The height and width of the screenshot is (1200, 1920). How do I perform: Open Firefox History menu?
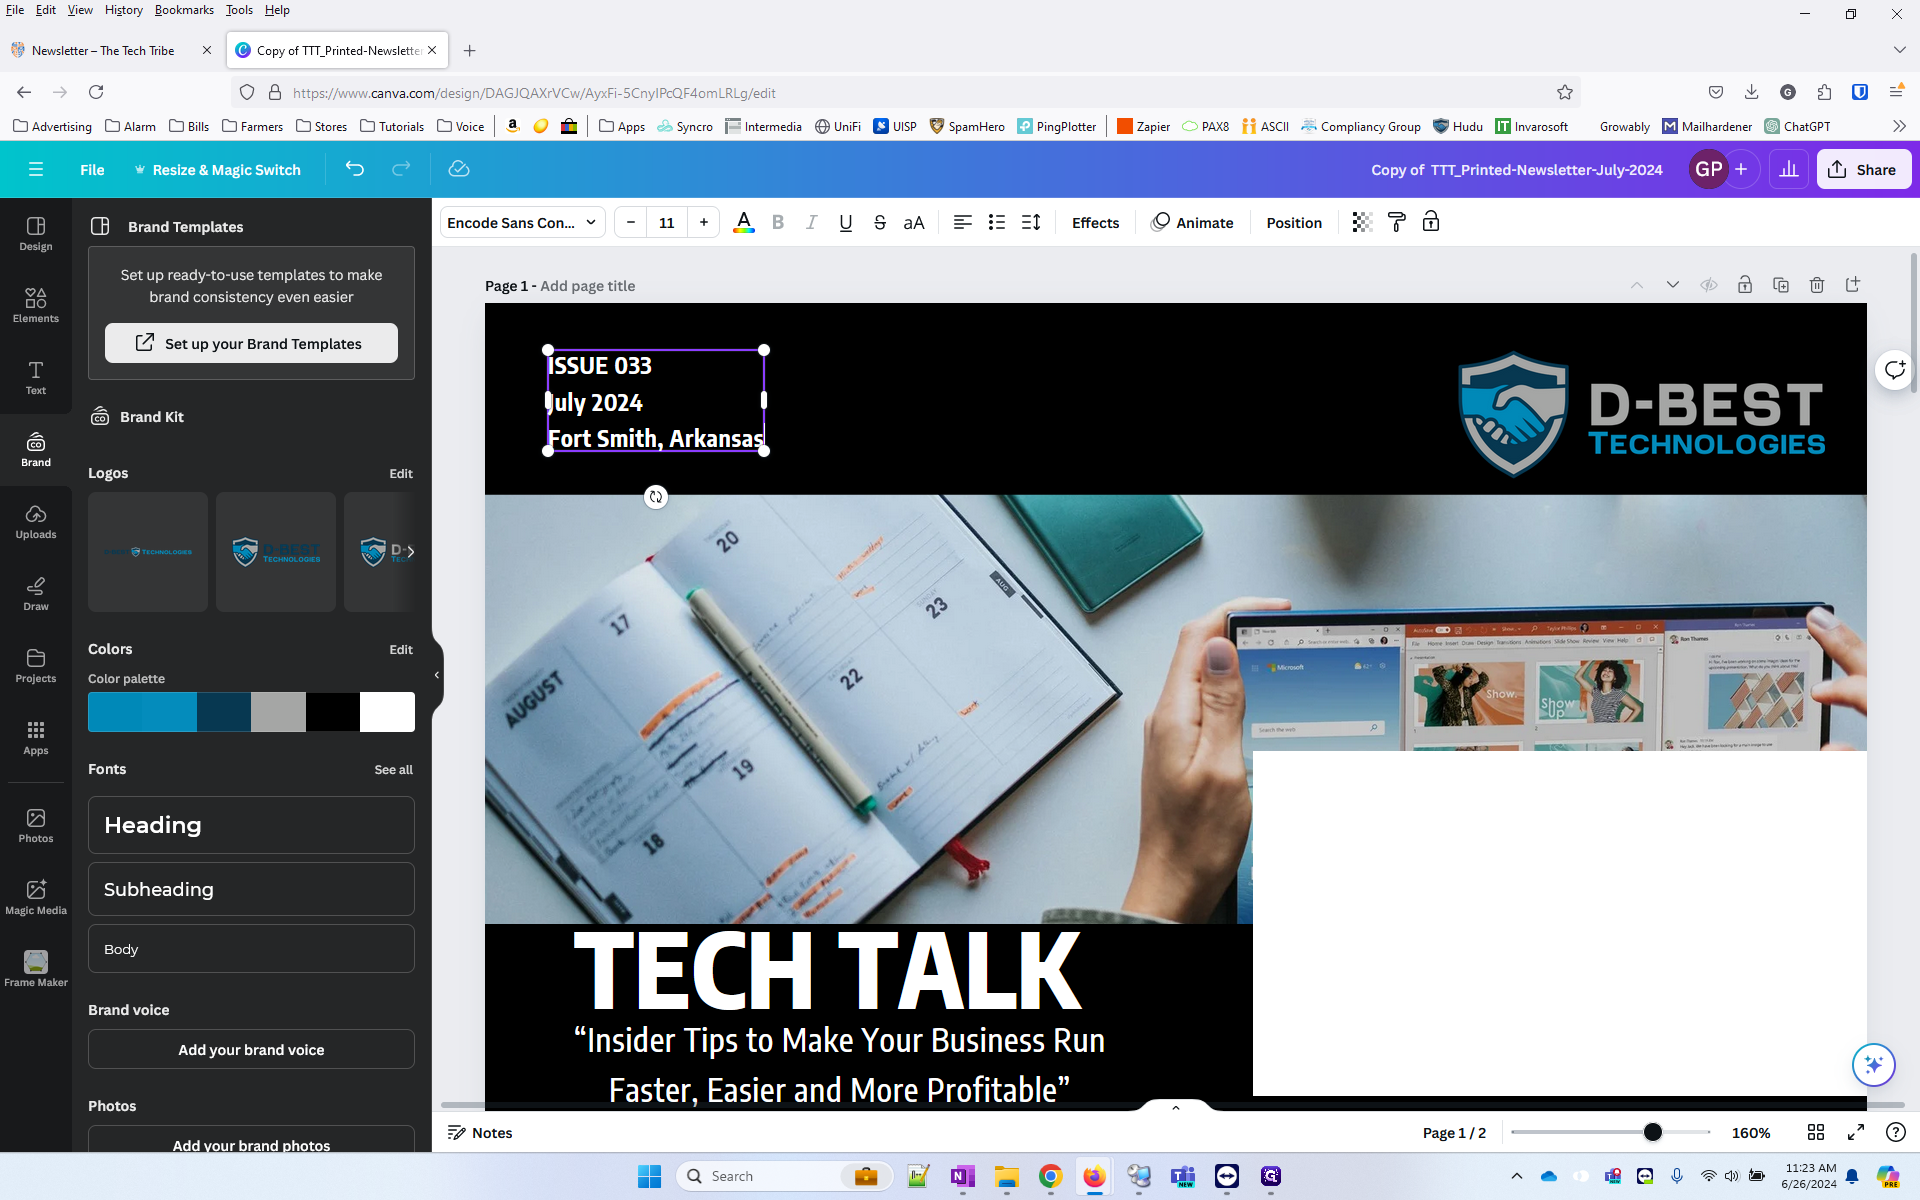click(123, 10)
